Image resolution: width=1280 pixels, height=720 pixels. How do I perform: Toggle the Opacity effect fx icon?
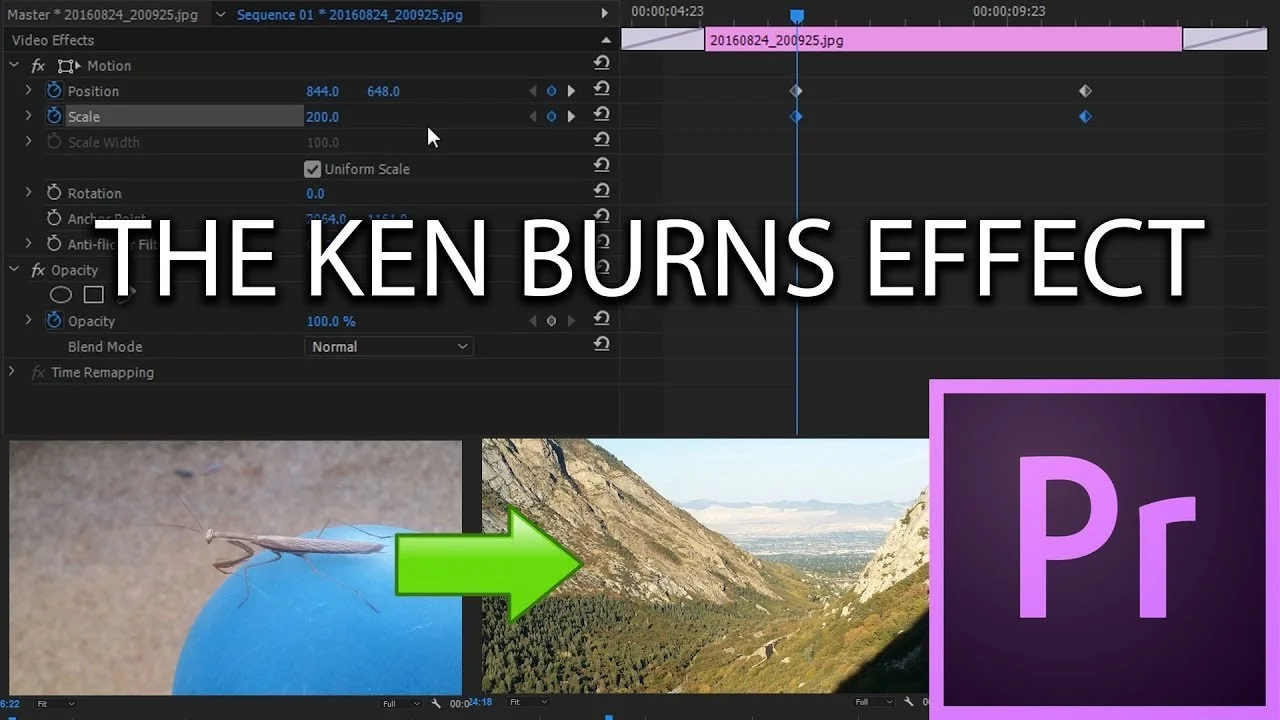pyautogui.click(x=38, y=270)
